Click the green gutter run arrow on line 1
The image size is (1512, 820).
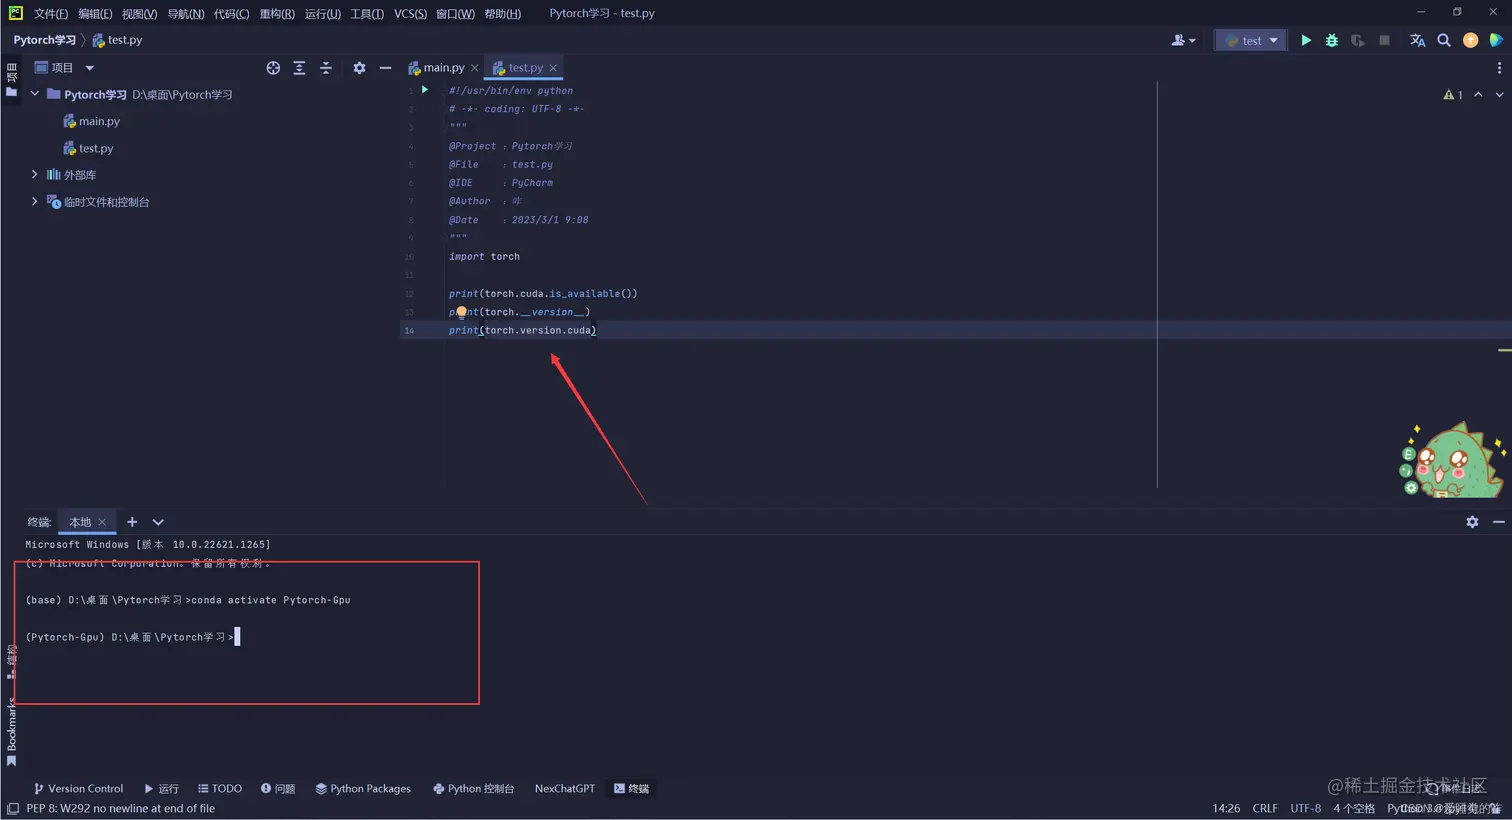point(425,90)
